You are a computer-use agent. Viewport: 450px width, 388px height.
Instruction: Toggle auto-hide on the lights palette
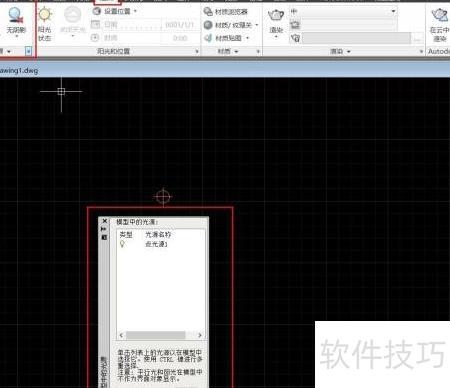pos(104,229)
